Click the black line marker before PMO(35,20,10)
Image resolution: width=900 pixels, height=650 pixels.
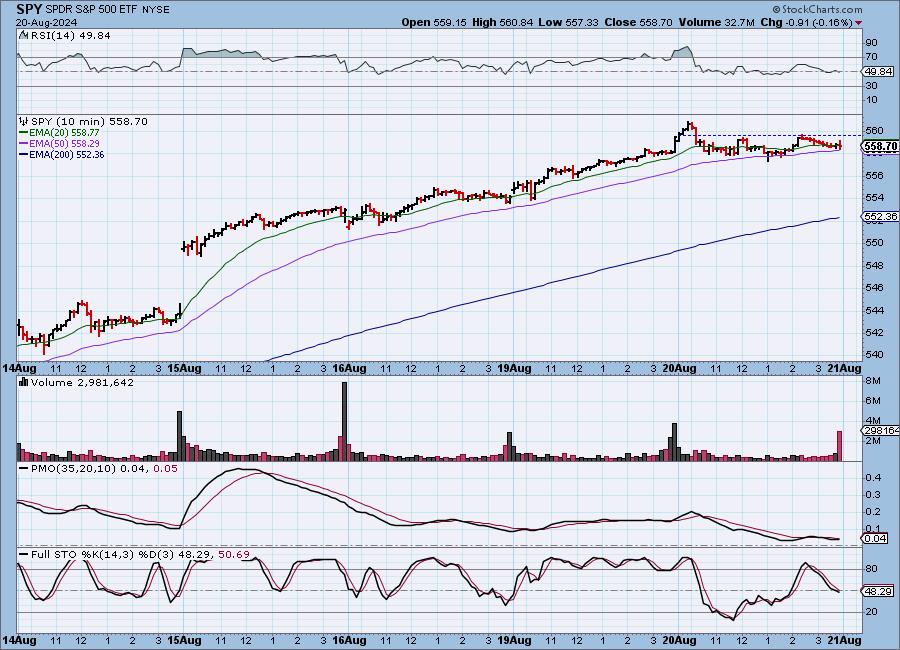click(24, 469)
